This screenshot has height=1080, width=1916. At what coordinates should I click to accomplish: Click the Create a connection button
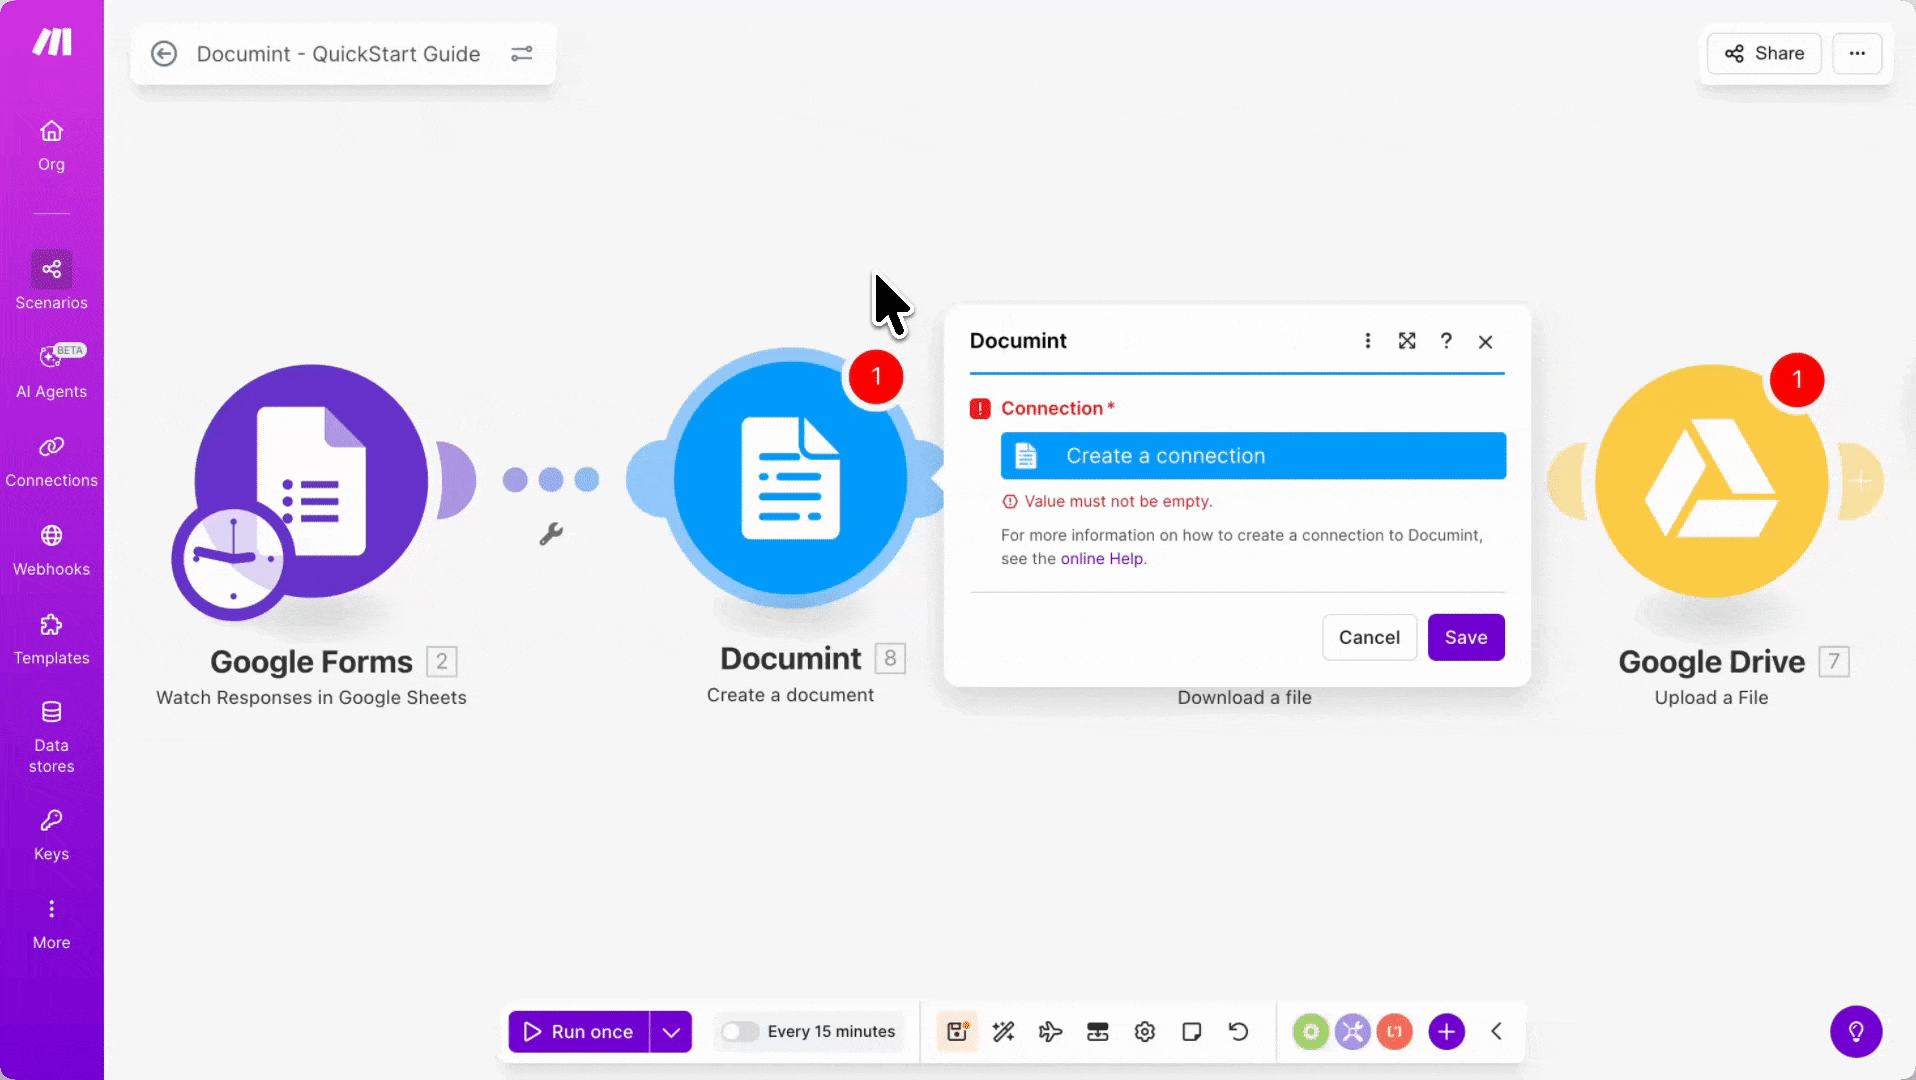pyautogui.click(x=1253, y=456)
